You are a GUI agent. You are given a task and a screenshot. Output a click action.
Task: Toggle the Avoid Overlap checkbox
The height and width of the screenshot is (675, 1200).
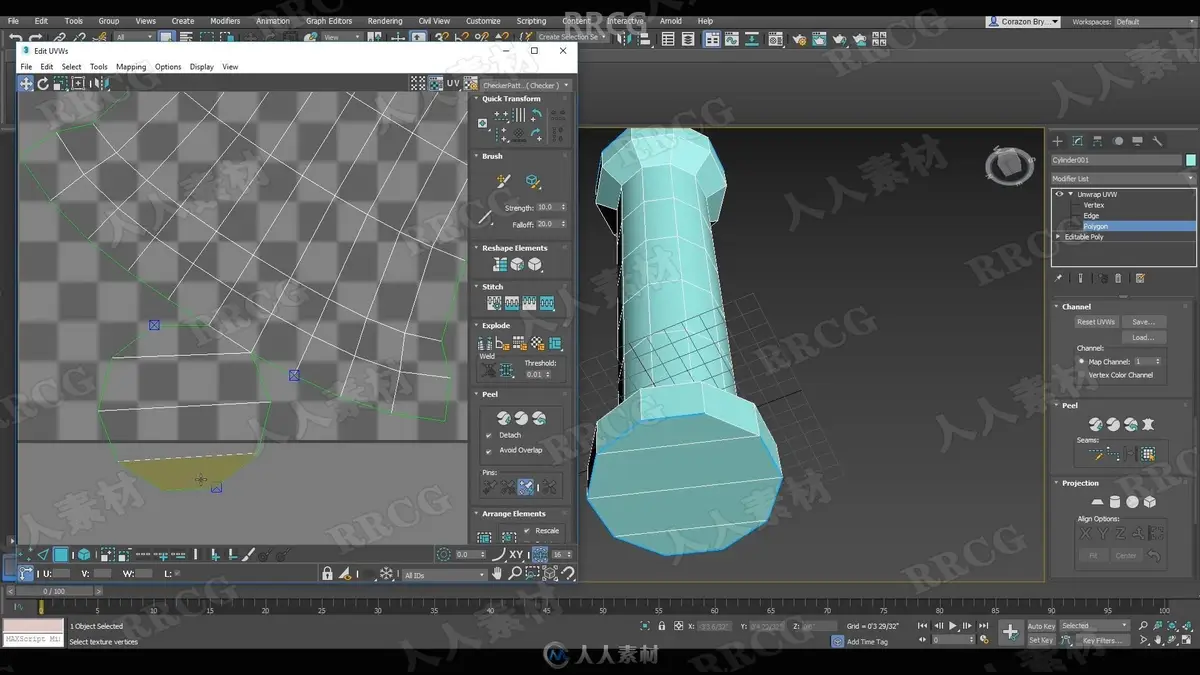click(x=489, y=450)
